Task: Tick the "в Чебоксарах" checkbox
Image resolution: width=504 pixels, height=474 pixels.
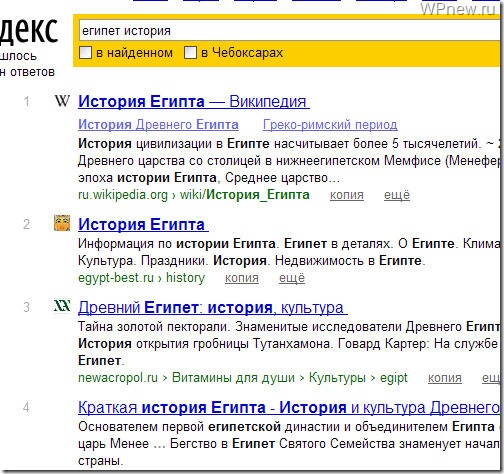Action: click(x=190, y=53)
